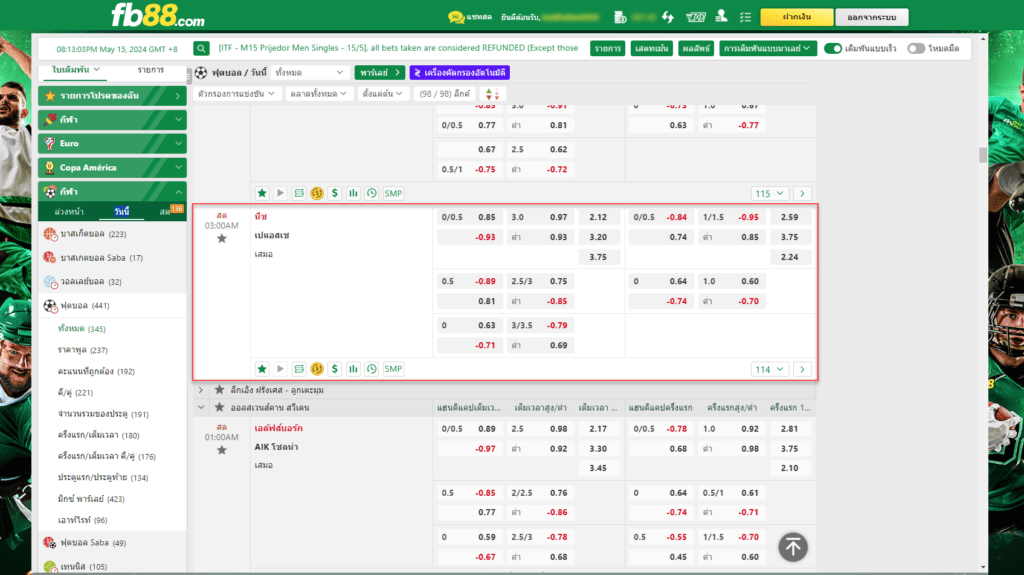
Task: Click the green star in the 114 row
Action: 262,369
